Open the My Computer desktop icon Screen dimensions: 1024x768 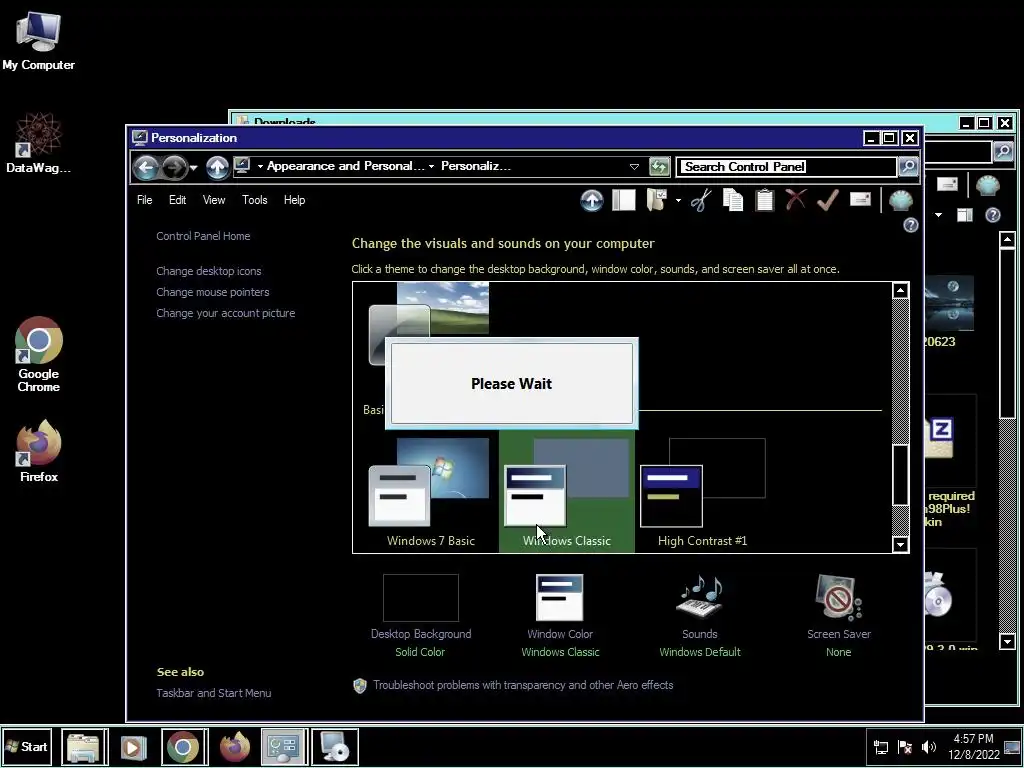click(x=39, y=40)
